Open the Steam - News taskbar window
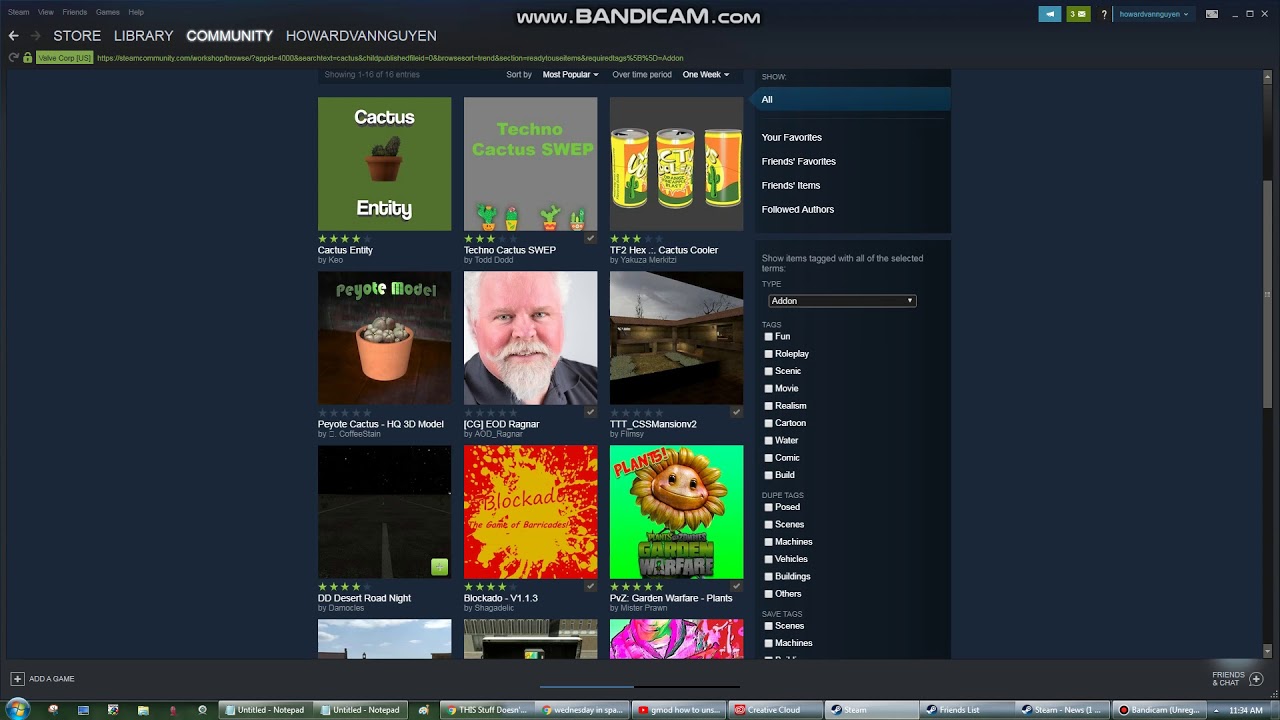The height and width of the screenshot is (720, 1280). (x=1061, y=710)
